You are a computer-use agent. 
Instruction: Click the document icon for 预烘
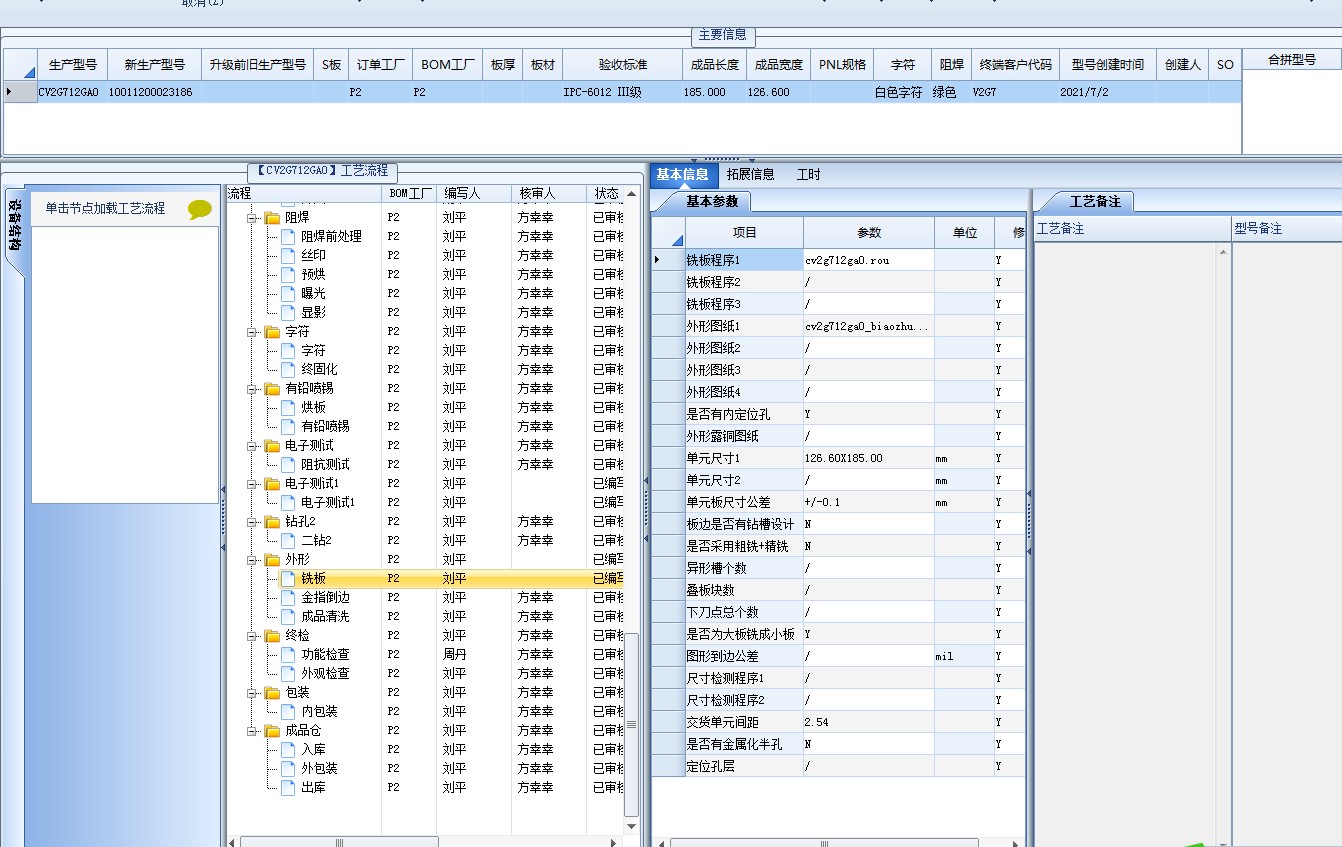point(289,274)
